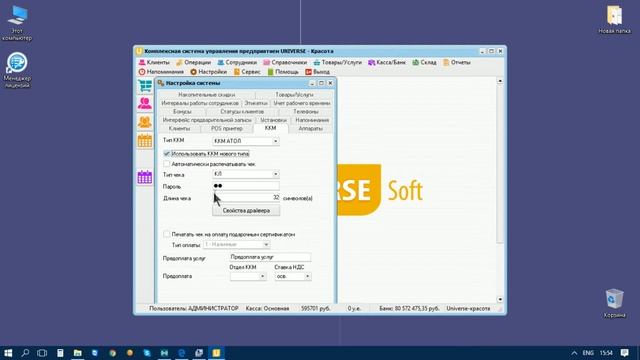Open the Сотрудники menu
Screen dimensions: 640x360
click(237, 62)
